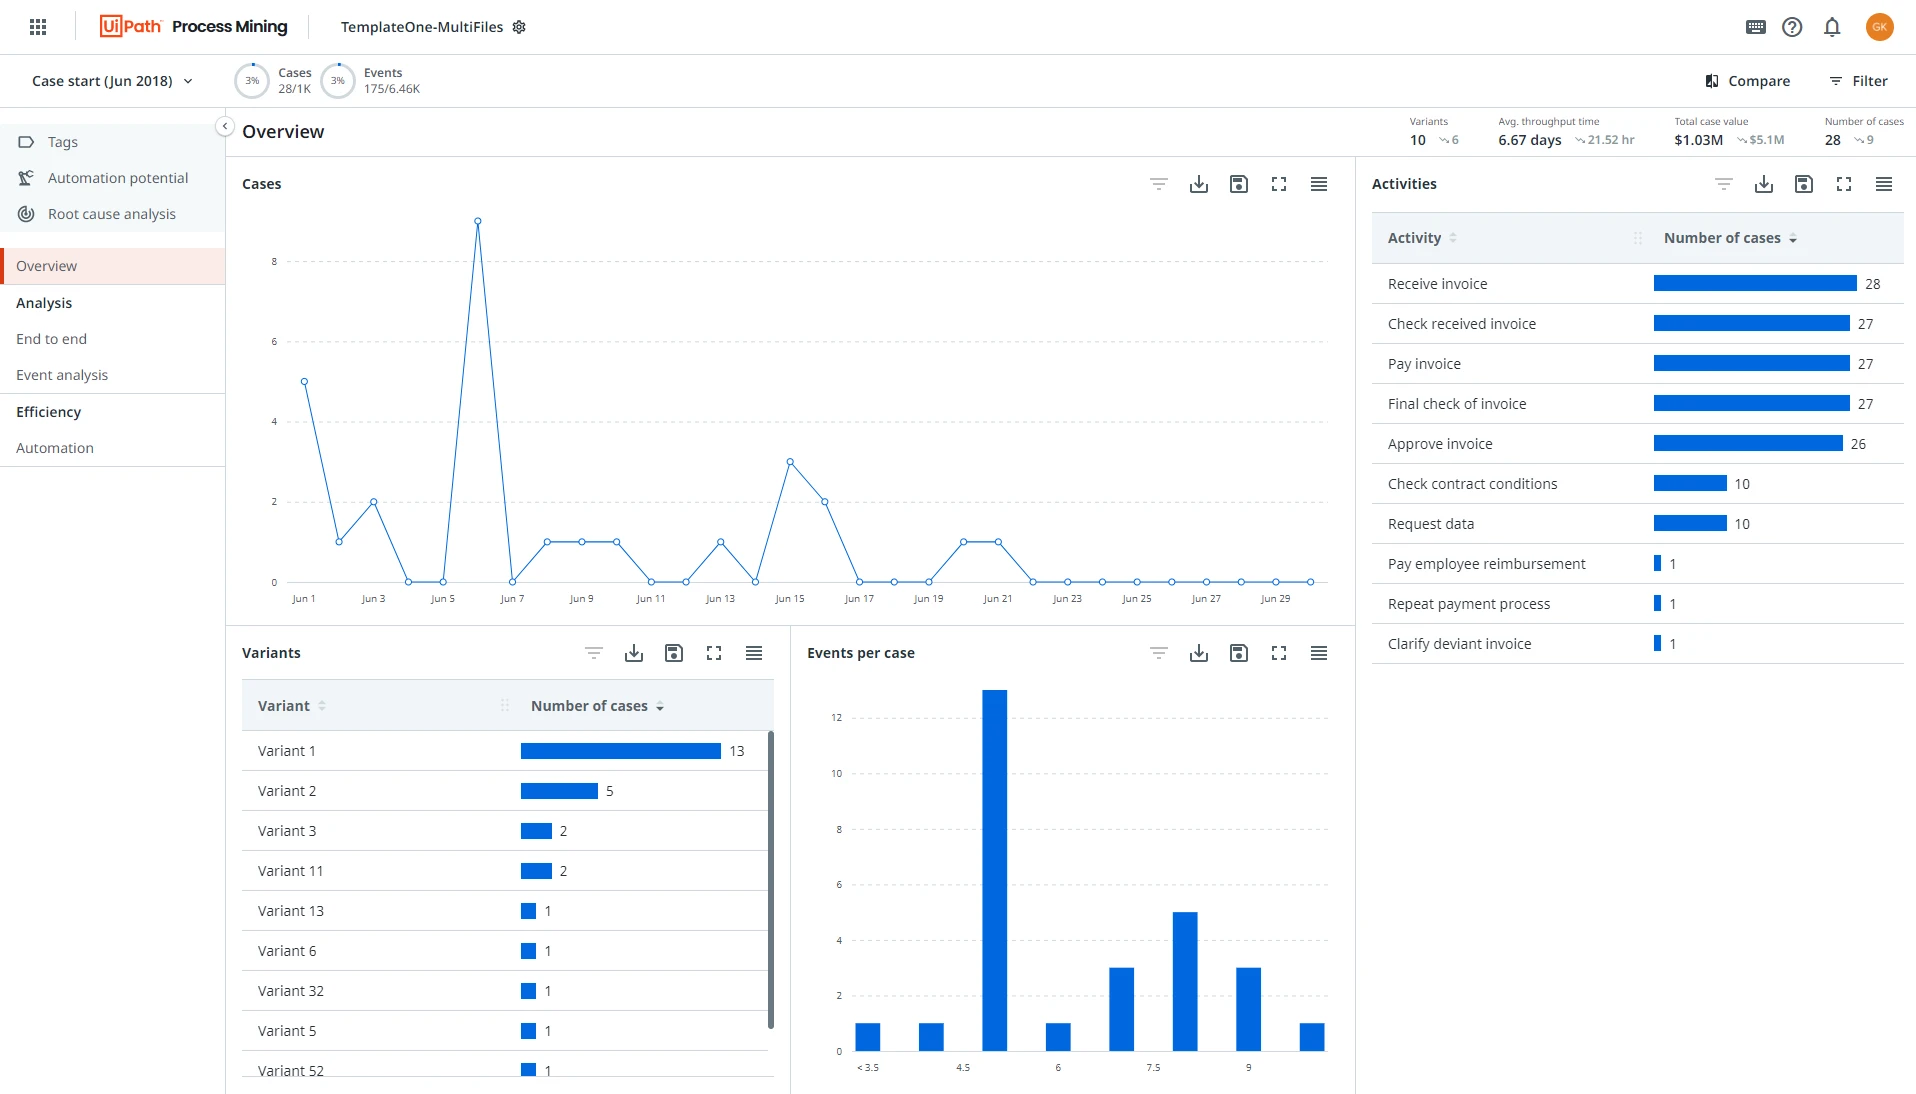The height and width of the screenshot is (1094, 1916).
Task: Collapse the left sidebar panel
Action: pos(225,126)
